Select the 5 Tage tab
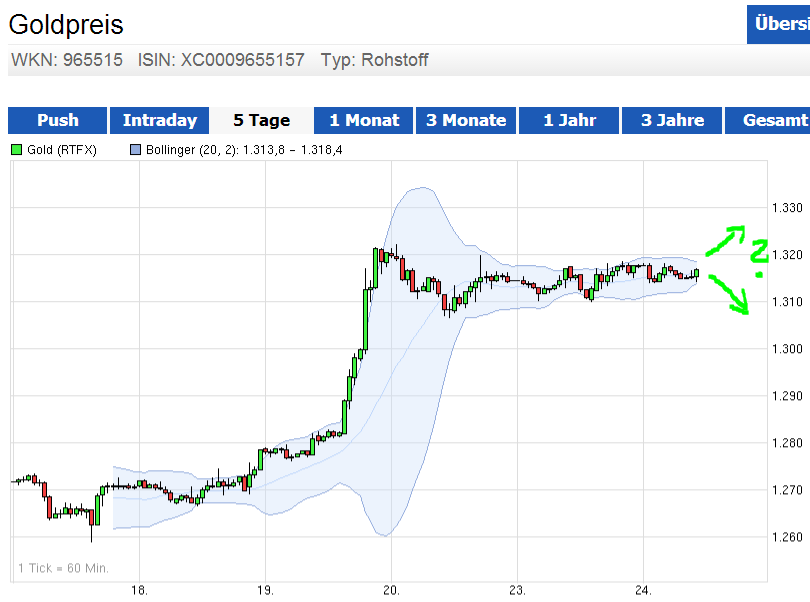Screen dimensions: 810x602 (261, 120)
